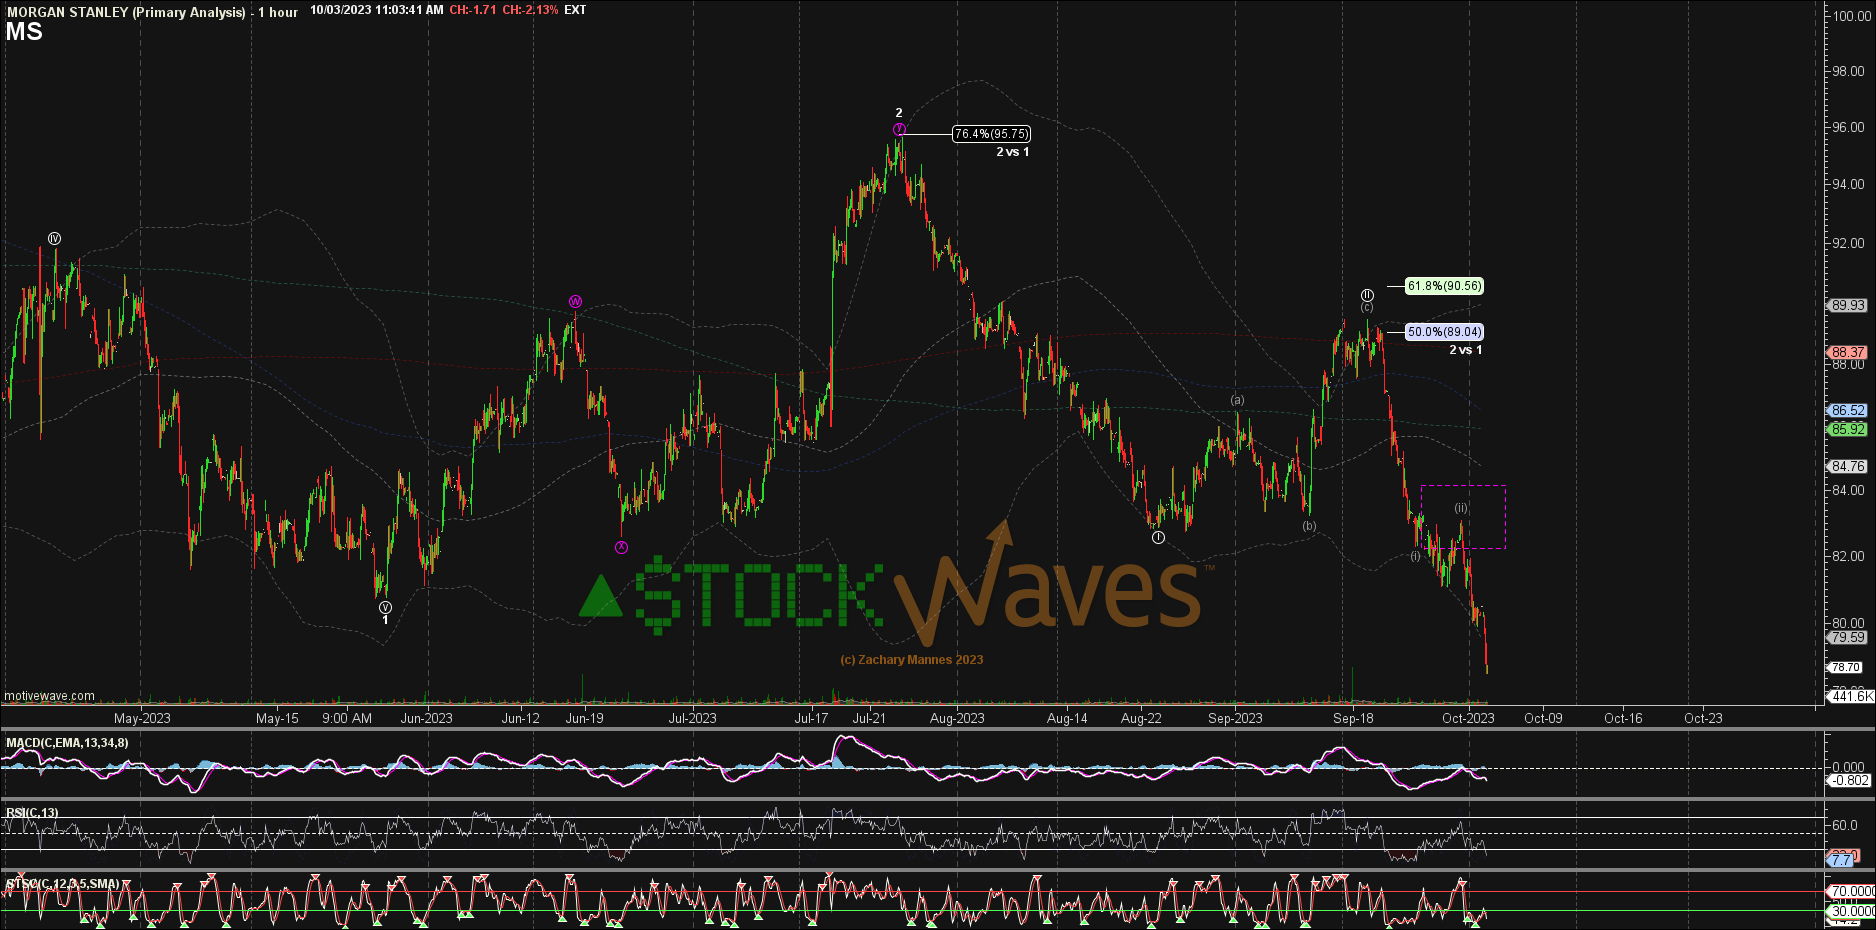Click the (b) wave label near the September low
The width and height of the screenshot is (1876, 930).
pyautogui.click(x=1309, y=526)
